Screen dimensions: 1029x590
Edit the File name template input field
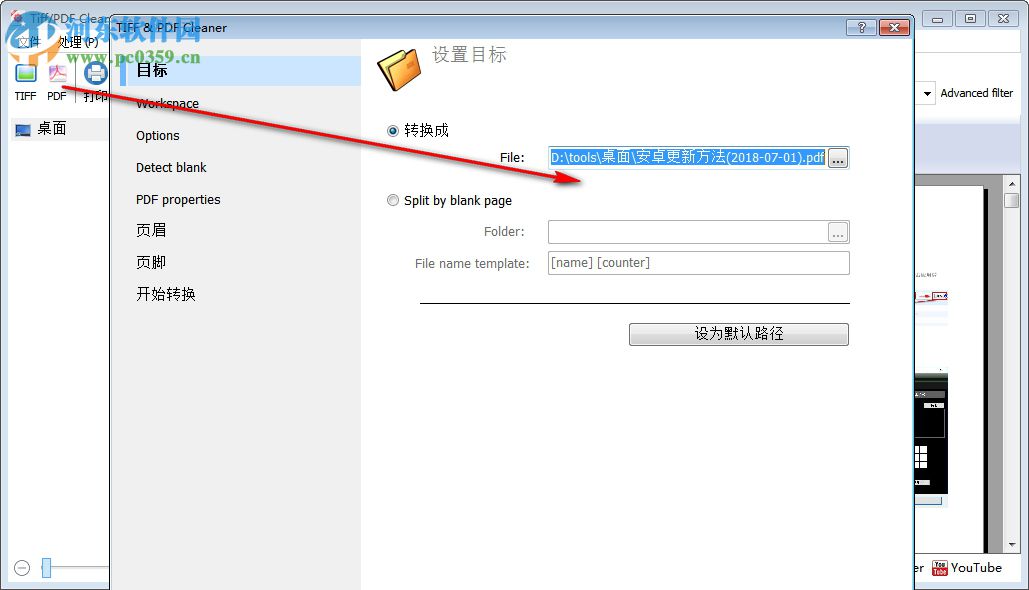coord(698,262)
